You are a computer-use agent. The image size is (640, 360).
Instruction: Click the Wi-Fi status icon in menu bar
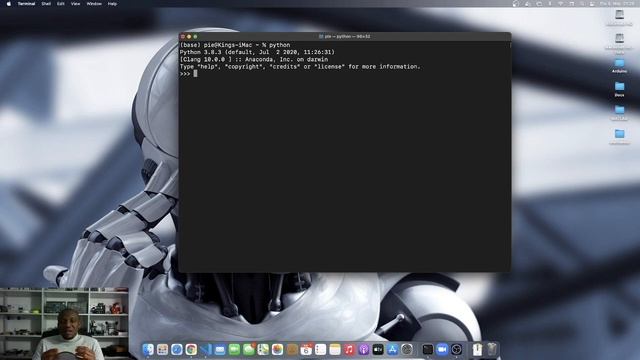click(561, 4)
